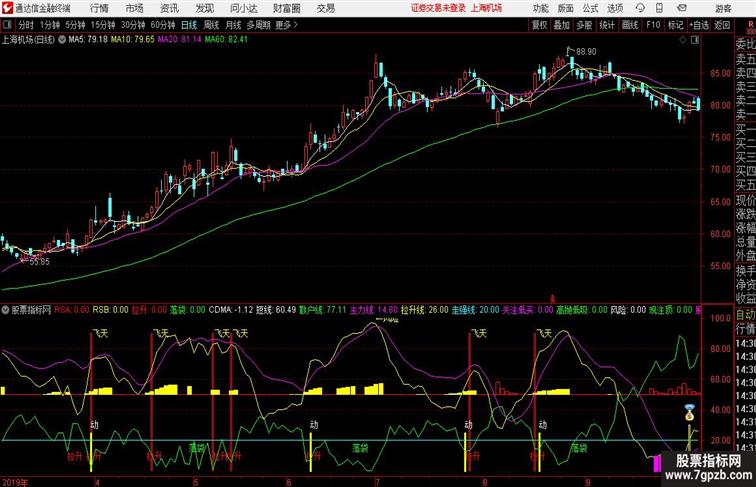This screenshot has height=487, width=756.
Task: Click the headset customer service icon
Action: pos(640,8)
